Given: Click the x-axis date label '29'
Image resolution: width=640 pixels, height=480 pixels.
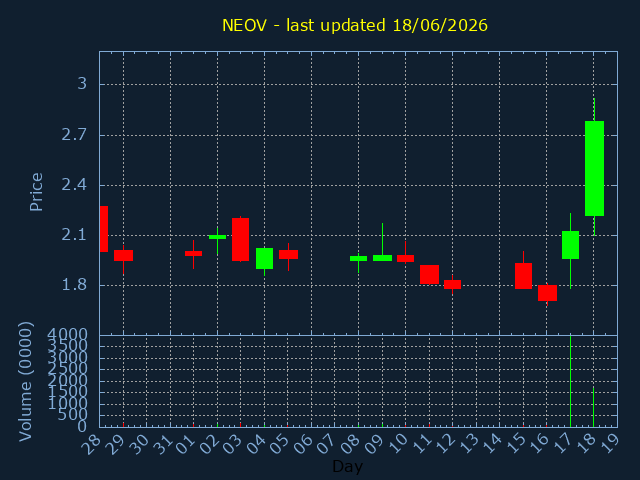Looking at the screenshot, I should [116, 444].
